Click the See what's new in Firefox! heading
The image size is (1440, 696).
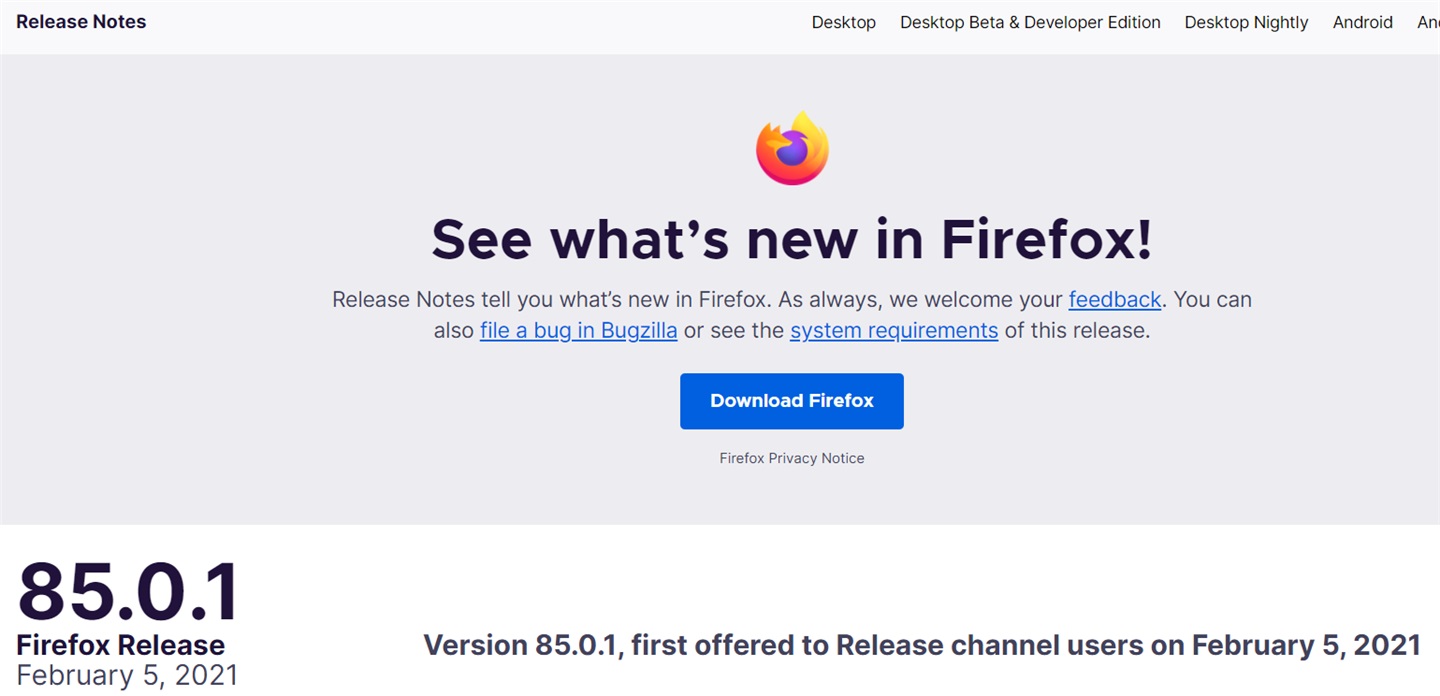(x=792, y=238)
